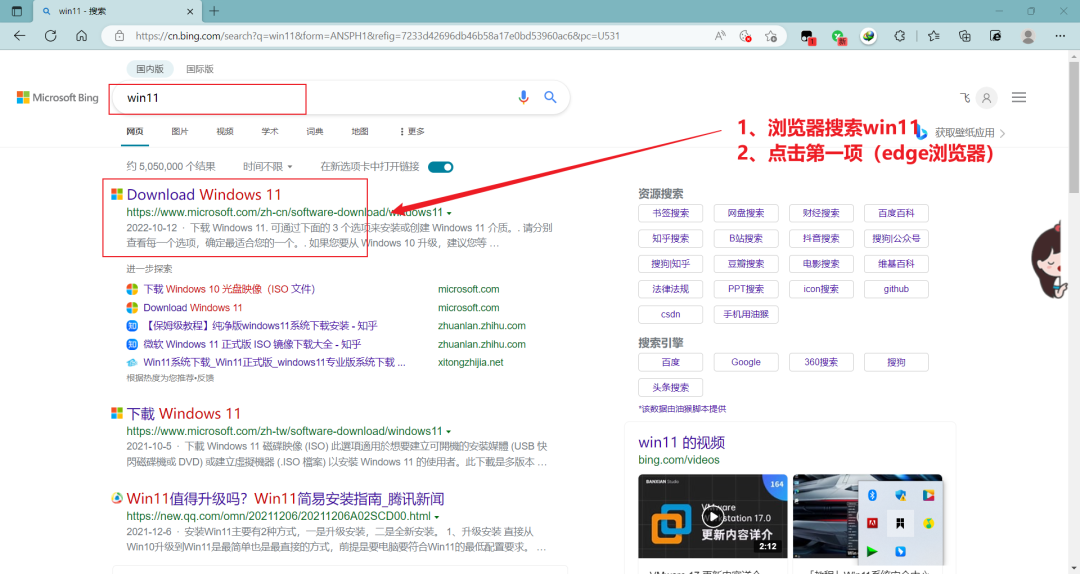Switch to 词典 search tab
Image resolution: width=1080 pixels, height=574 pixels.
[x=315, y=131]
